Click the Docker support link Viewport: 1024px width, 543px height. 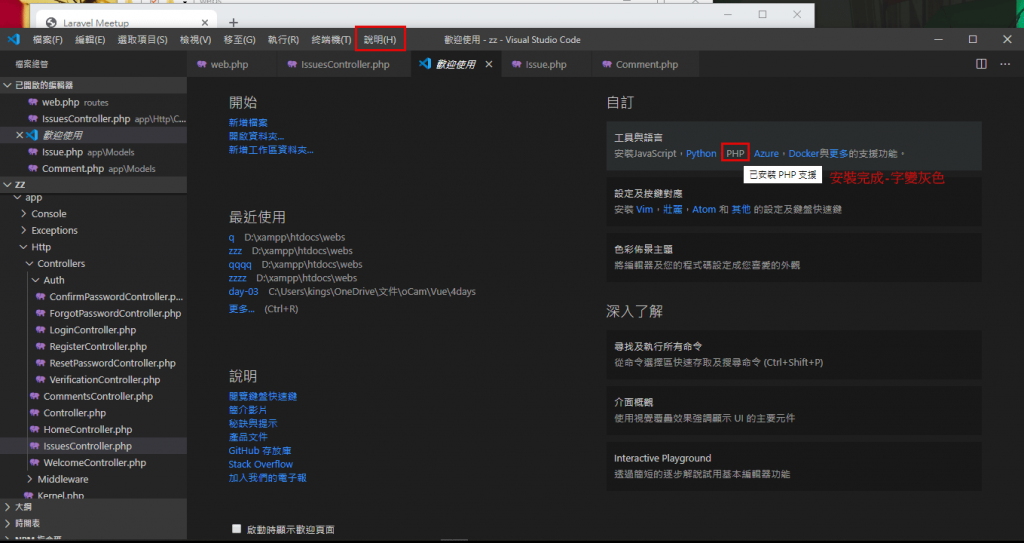click(x=804, y=154)
